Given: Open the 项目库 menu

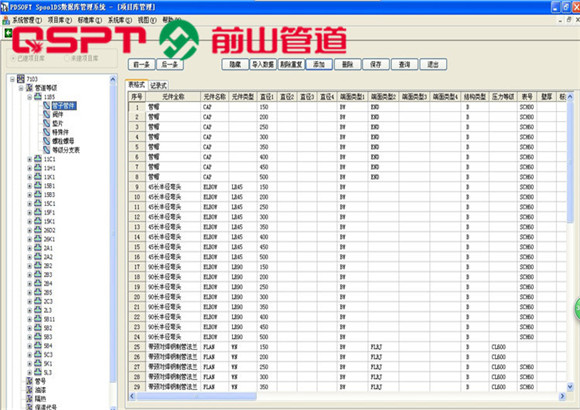Looking at the screenshot, I should click(59, 20).
